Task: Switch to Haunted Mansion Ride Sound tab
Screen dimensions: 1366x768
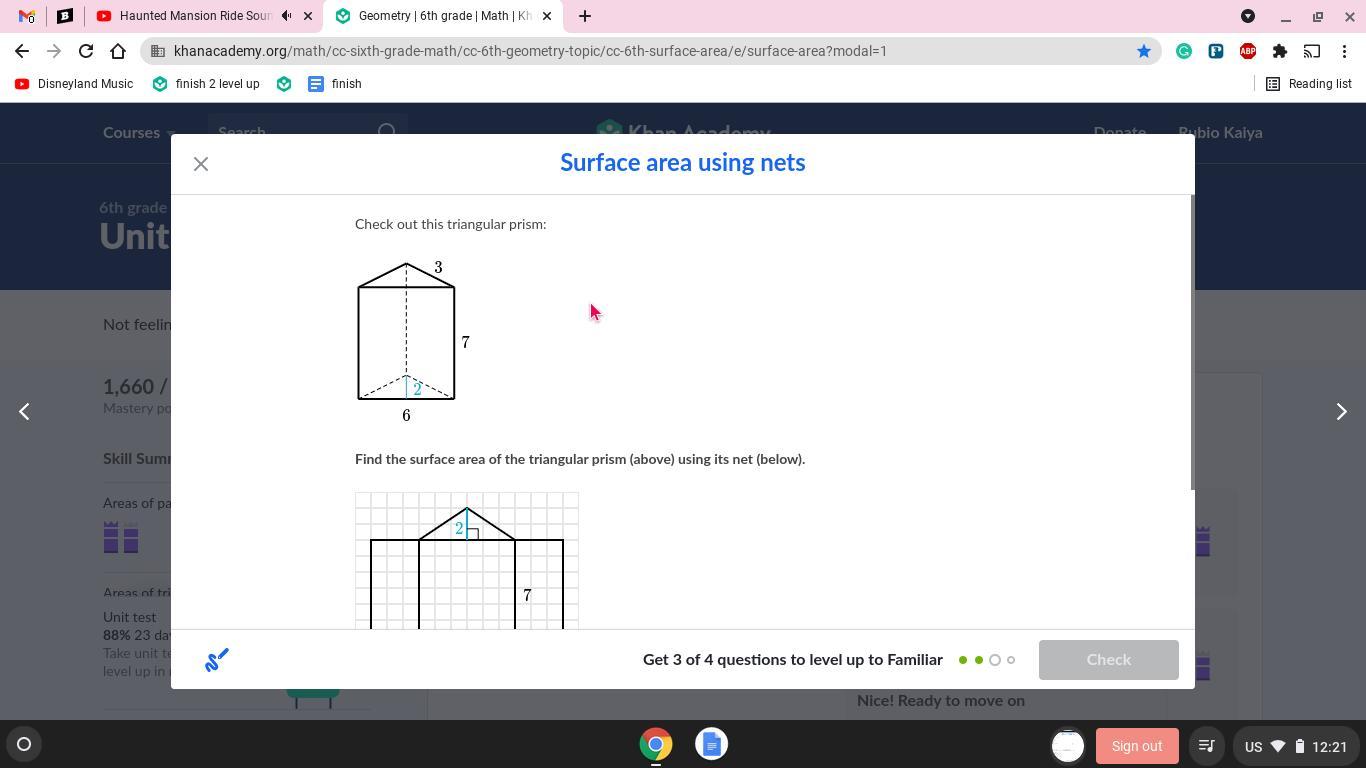Action: click(195, 16)
